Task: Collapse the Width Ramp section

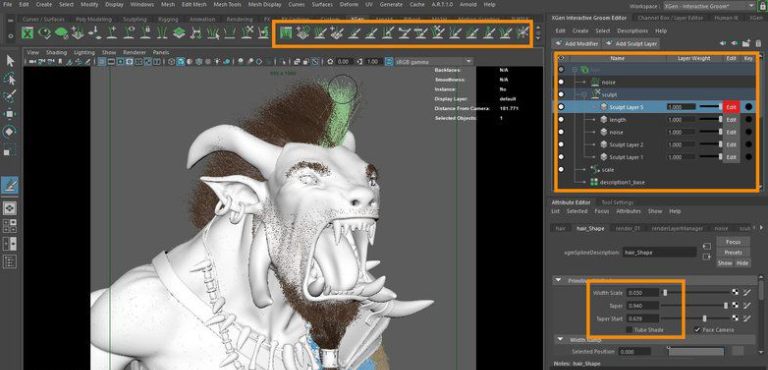Action: (560, 340)
